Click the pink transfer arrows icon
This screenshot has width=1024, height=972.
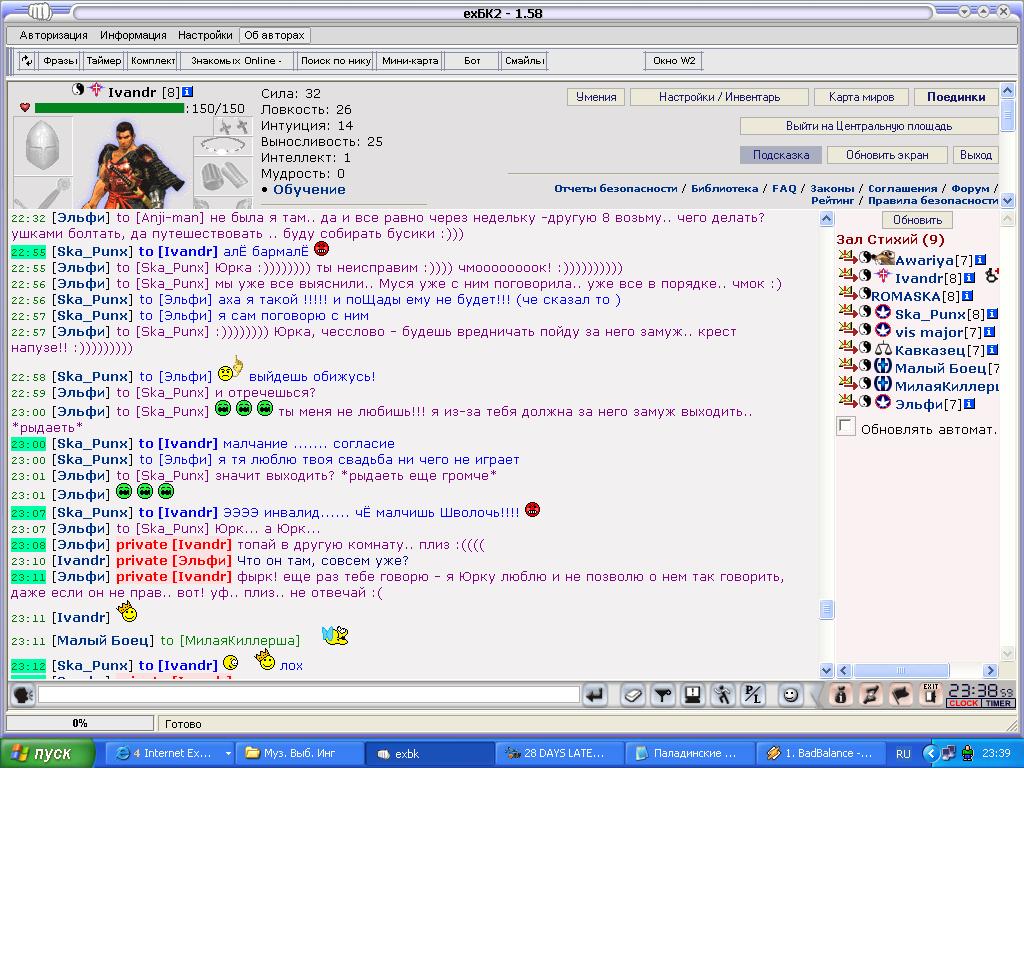[871, 695]
